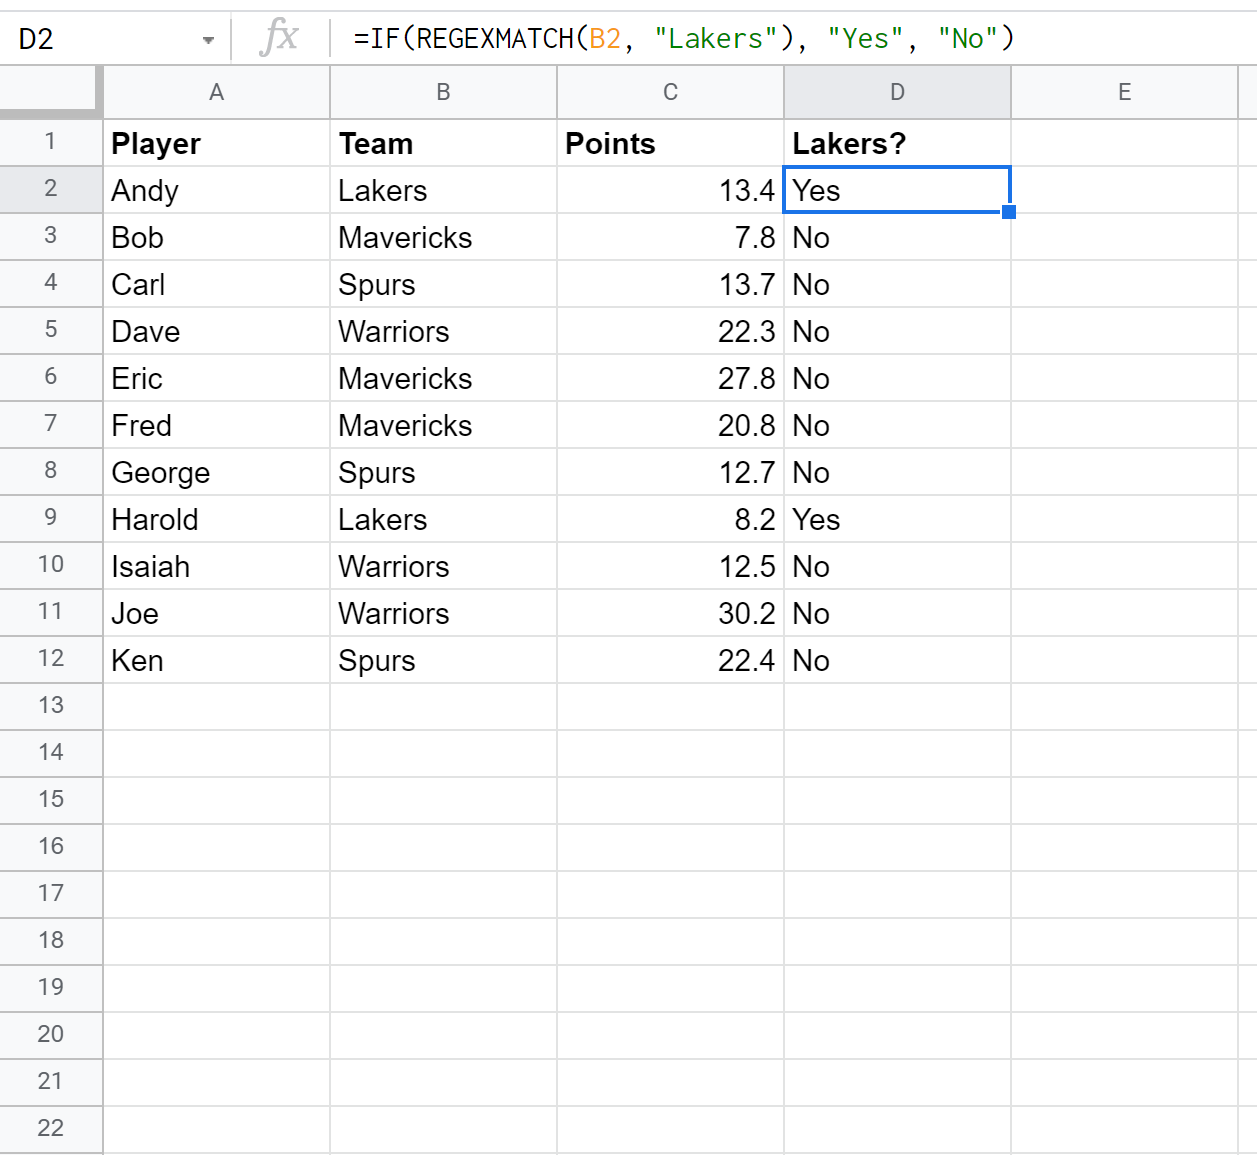Screen dimensions: 1257x1155
Task: Click the fx function icon
Action: (x=280, y=38)
